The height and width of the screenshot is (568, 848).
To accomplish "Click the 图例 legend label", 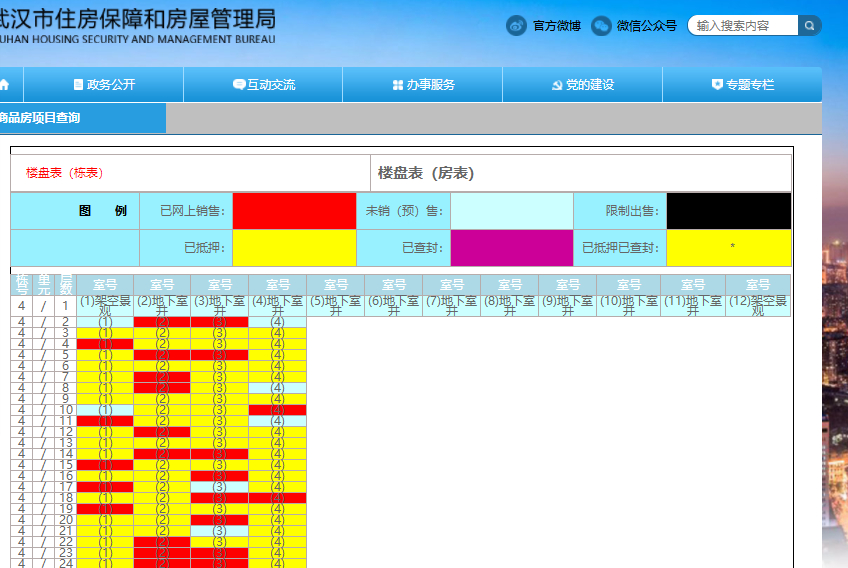I will 103,211.
